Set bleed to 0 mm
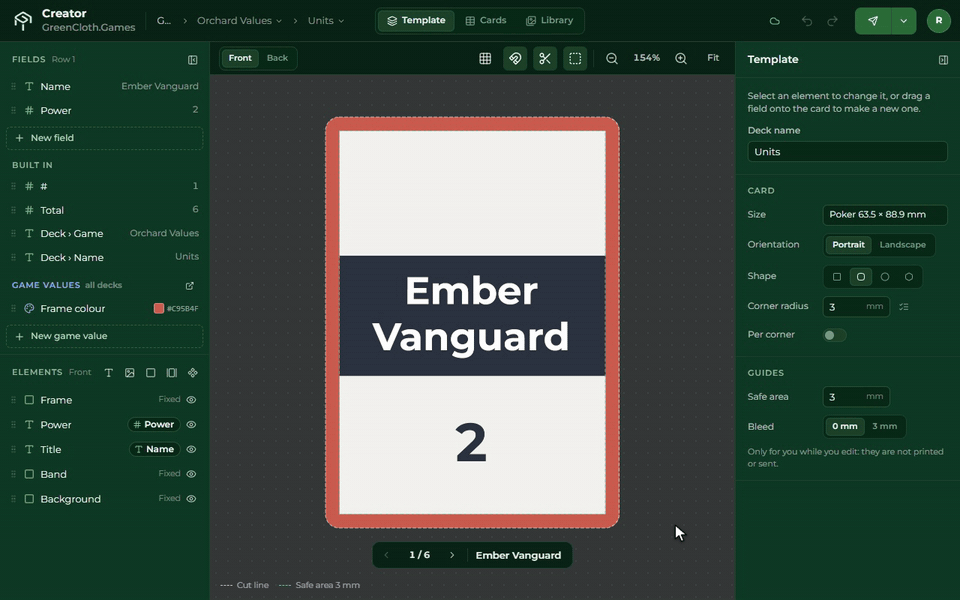Image resolution: width=960 pixels, height=600 pixels. tap(844, 427)
